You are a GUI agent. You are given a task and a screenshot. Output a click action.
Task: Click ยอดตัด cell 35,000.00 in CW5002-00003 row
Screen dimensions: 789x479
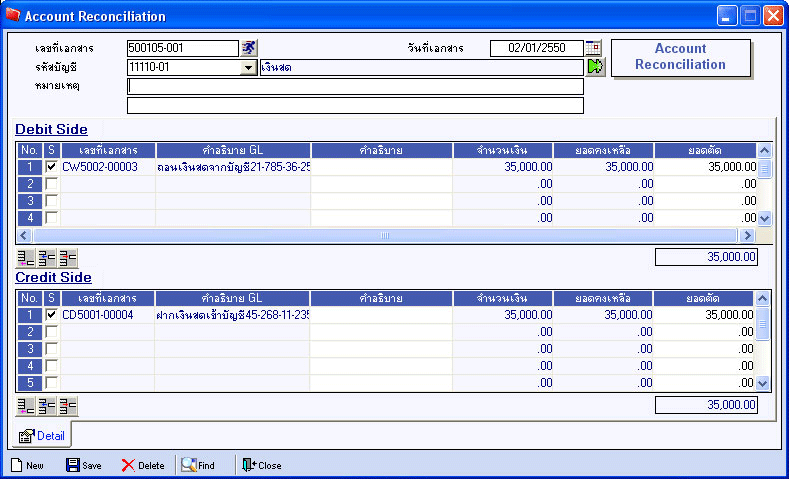[x=705, y=167]
